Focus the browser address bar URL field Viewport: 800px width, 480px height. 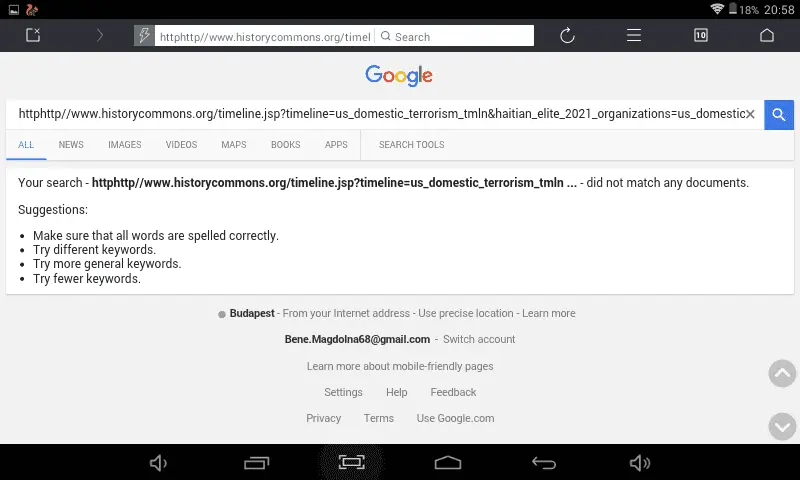click(x=265, y=36)
